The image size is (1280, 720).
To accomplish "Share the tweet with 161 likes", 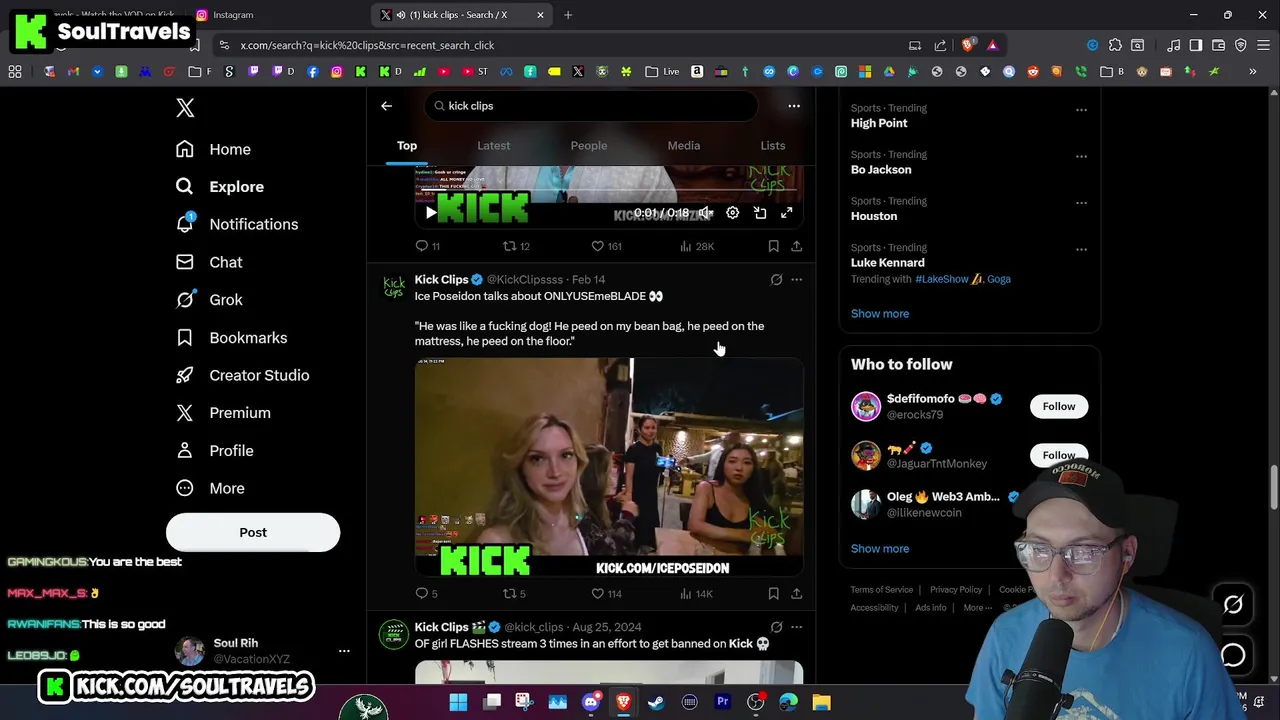I will pyautogui.click(x=797, y=246).
